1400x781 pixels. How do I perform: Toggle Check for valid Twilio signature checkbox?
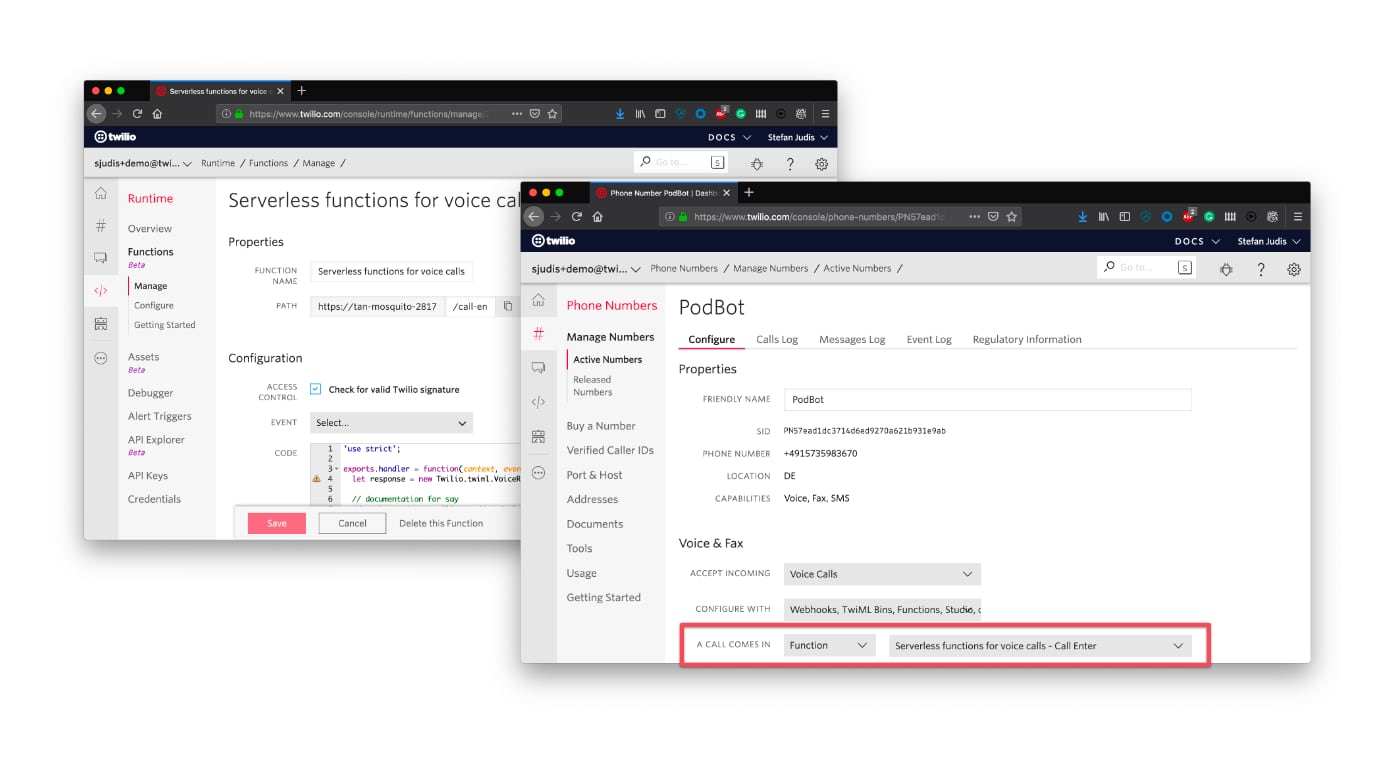[315, 389]
